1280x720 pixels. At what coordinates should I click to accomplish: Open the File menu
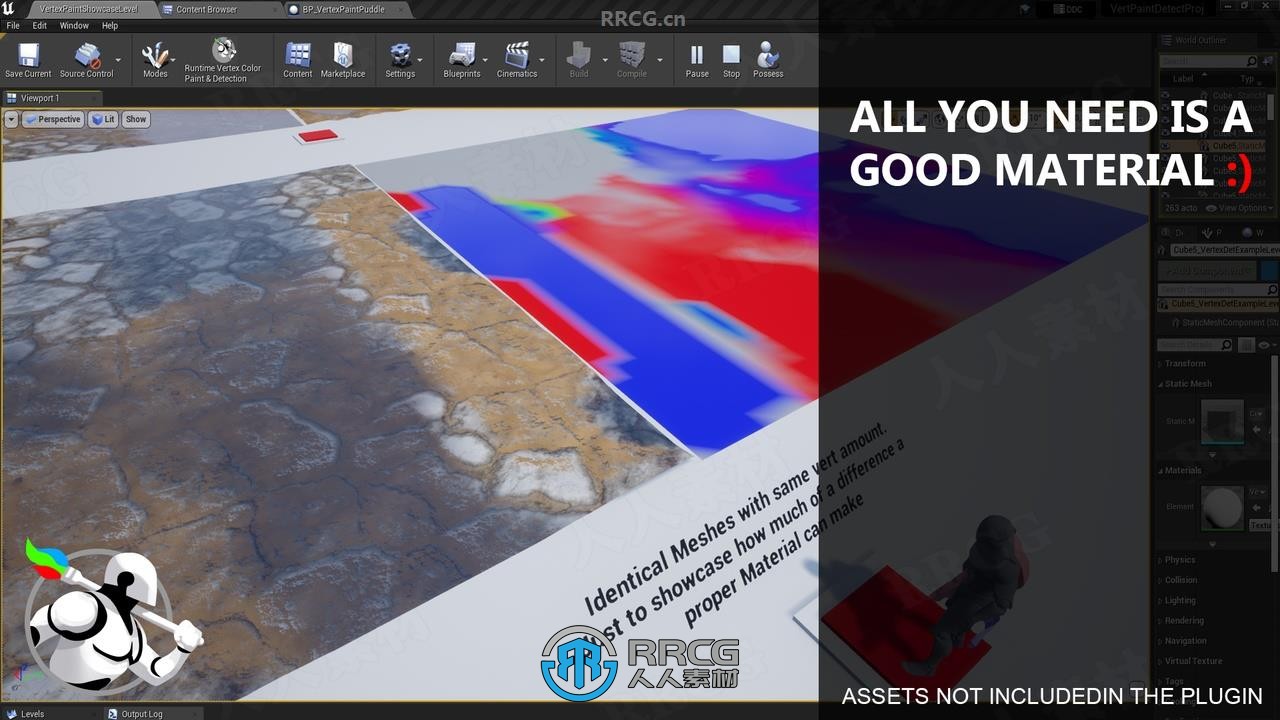[x=13, y=26]
